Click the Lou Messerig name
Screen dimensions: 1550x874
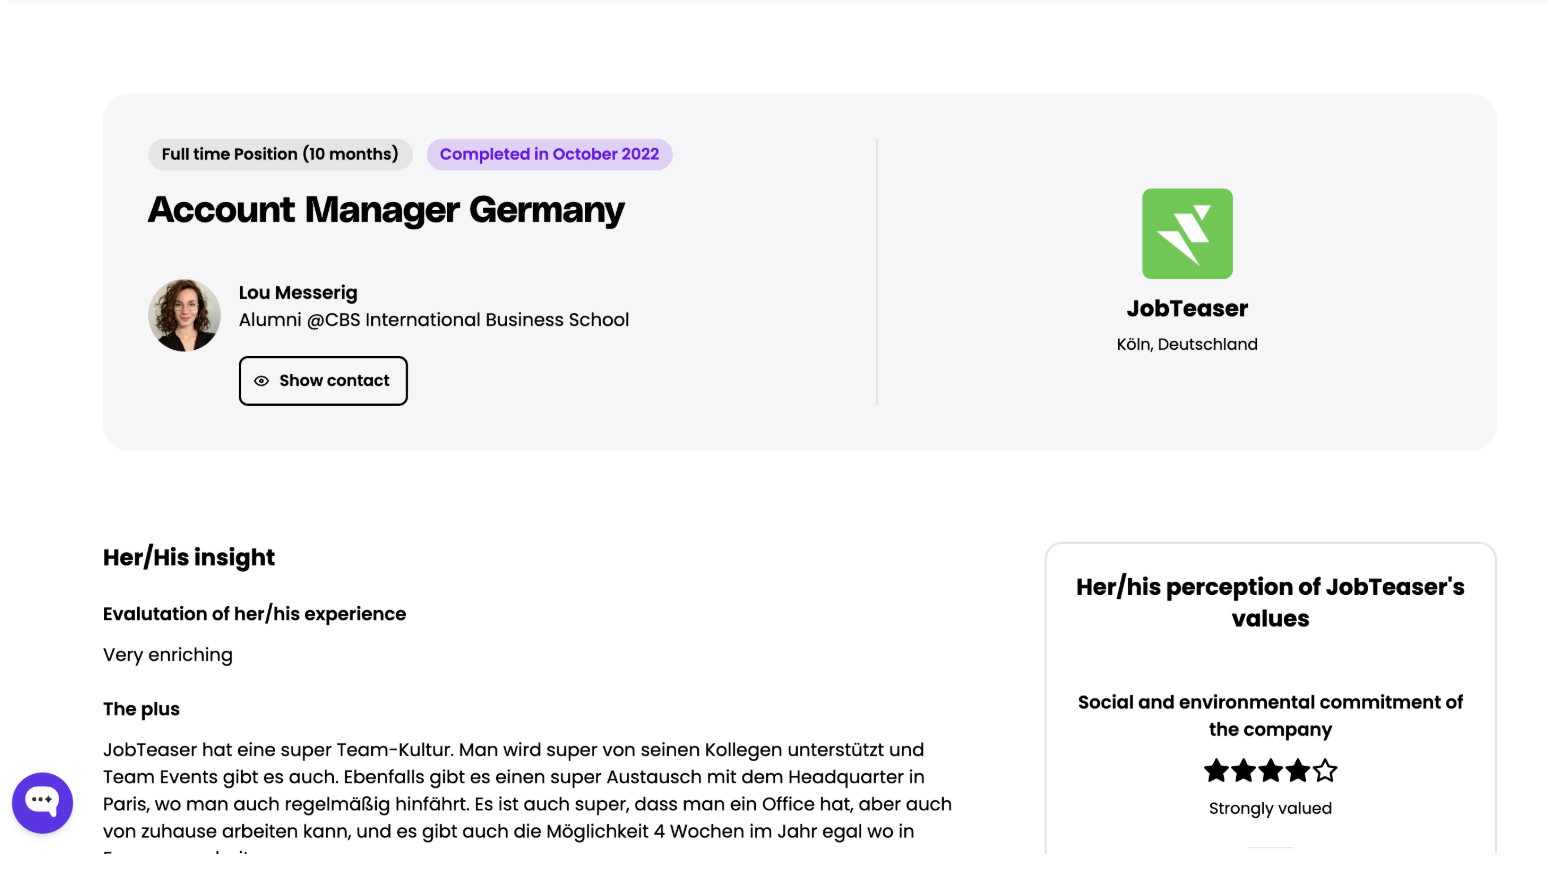298,293
